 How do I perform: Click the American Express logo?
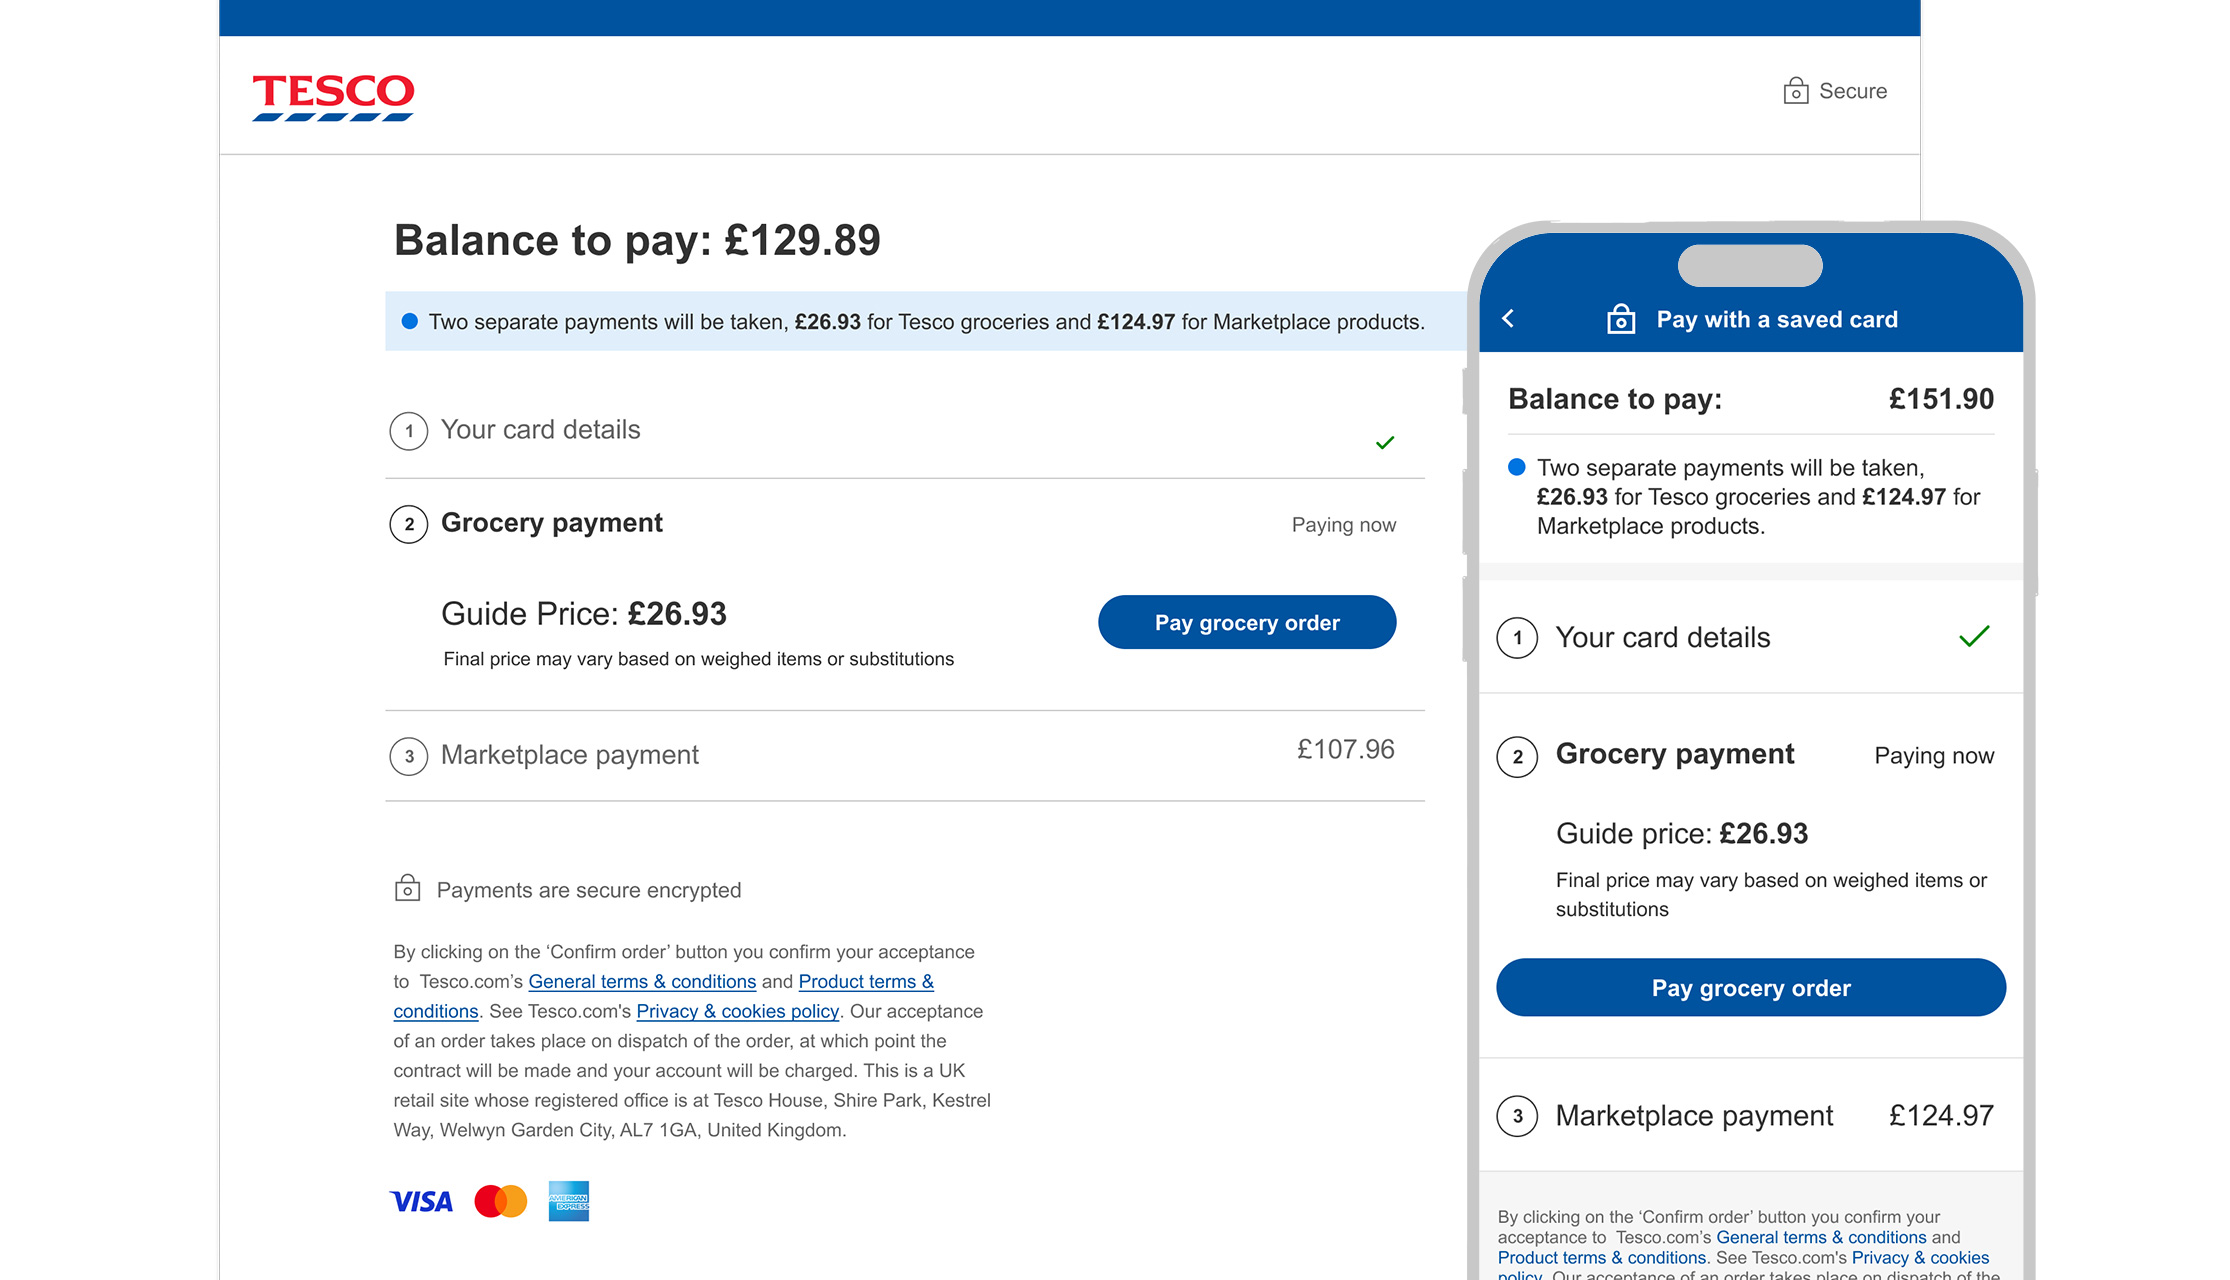click(569, 1201)
